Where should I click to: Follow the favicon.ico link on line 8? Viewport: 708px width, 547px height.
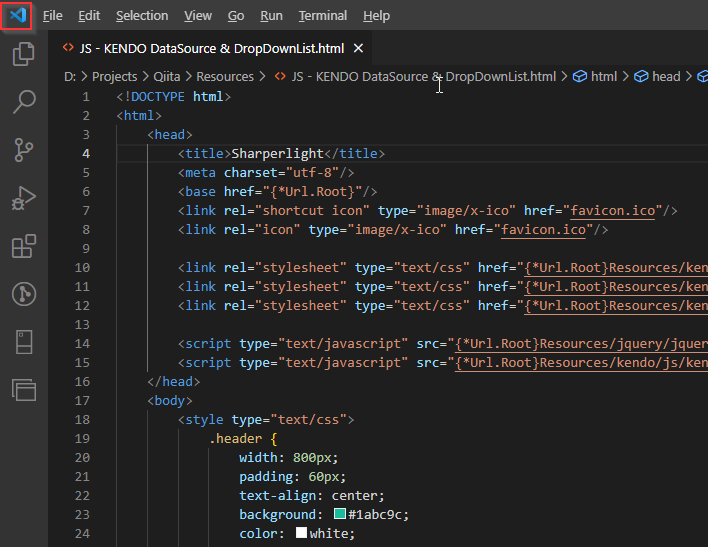point(543,230)
